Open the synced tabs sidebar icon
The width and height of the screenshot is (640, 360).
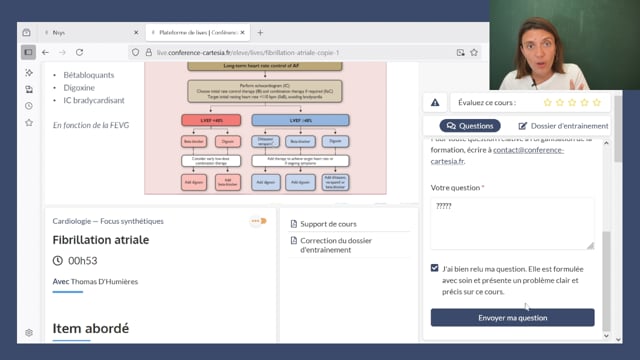(29, 89)
